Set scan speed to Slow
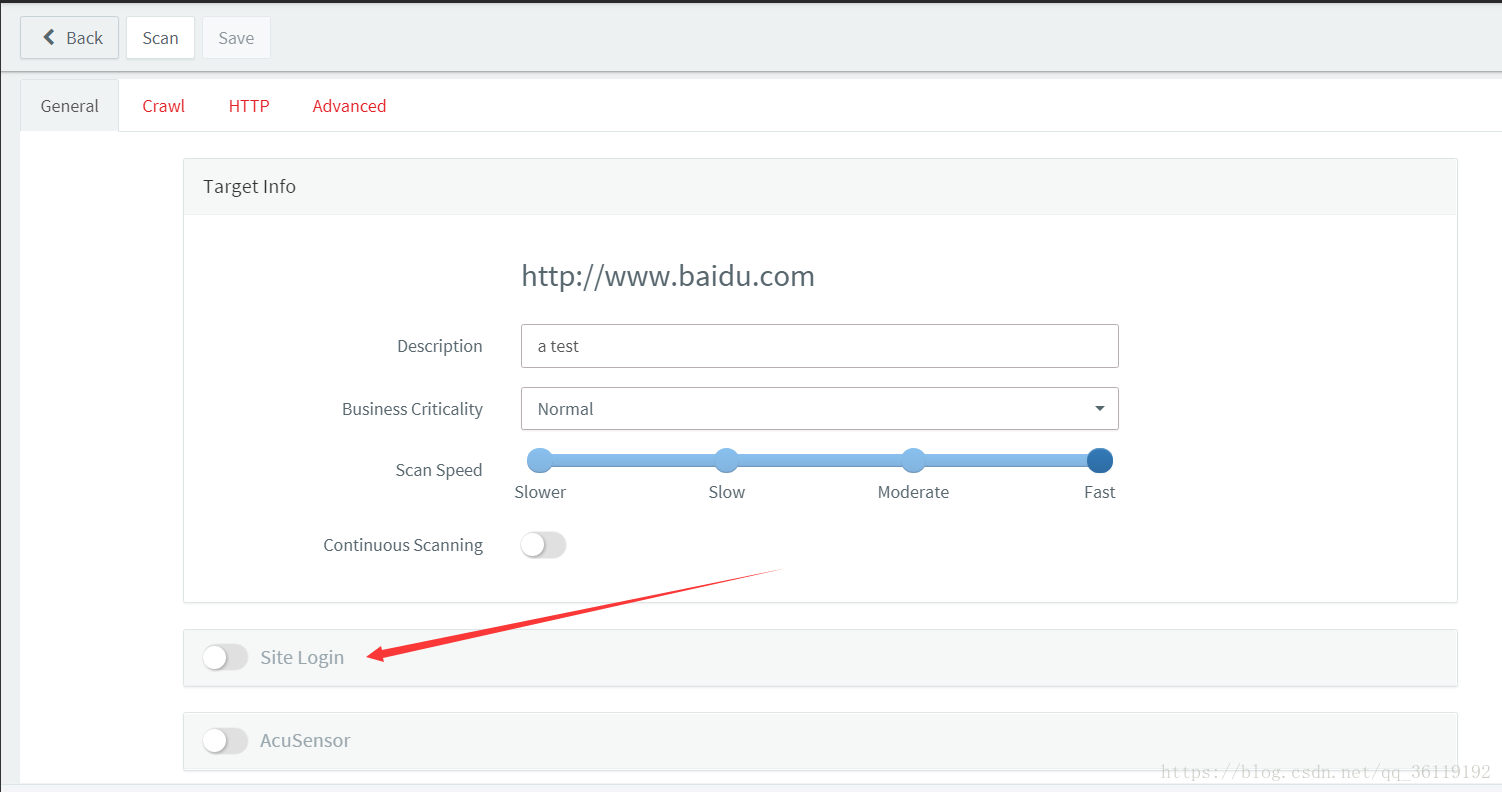The height and width of the screenshot is (792, 1502). [x=727, y=461]
